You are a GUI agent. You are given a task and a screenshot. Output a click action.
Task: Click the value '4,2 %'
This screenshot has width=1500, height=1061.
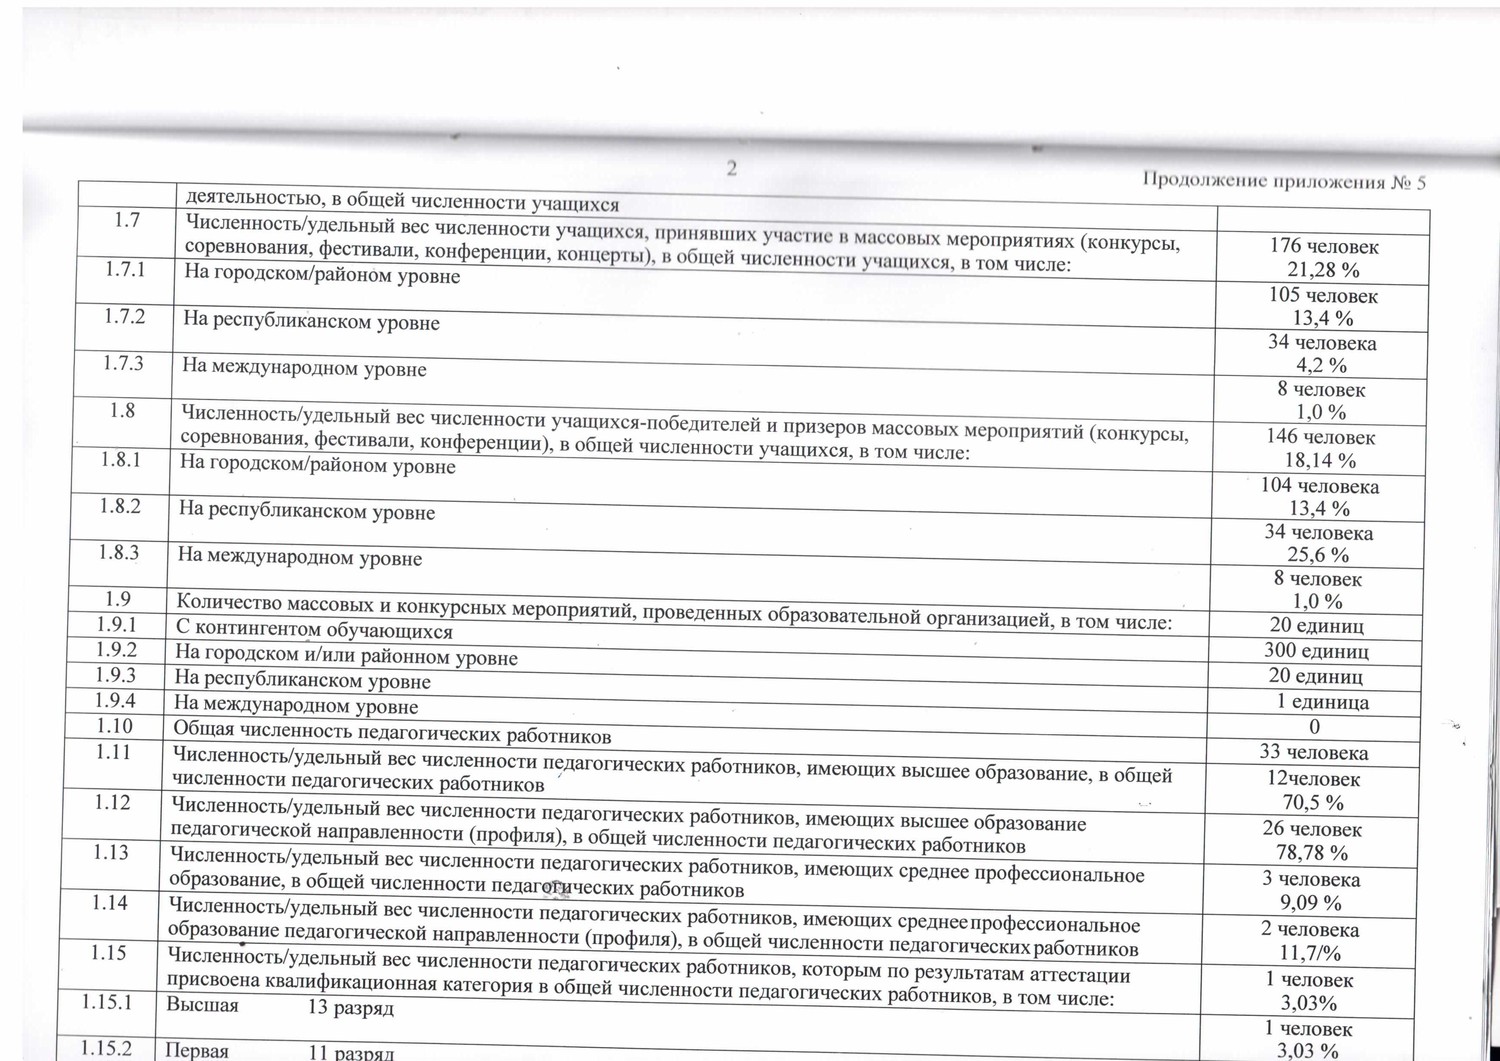click(1322, 365)
